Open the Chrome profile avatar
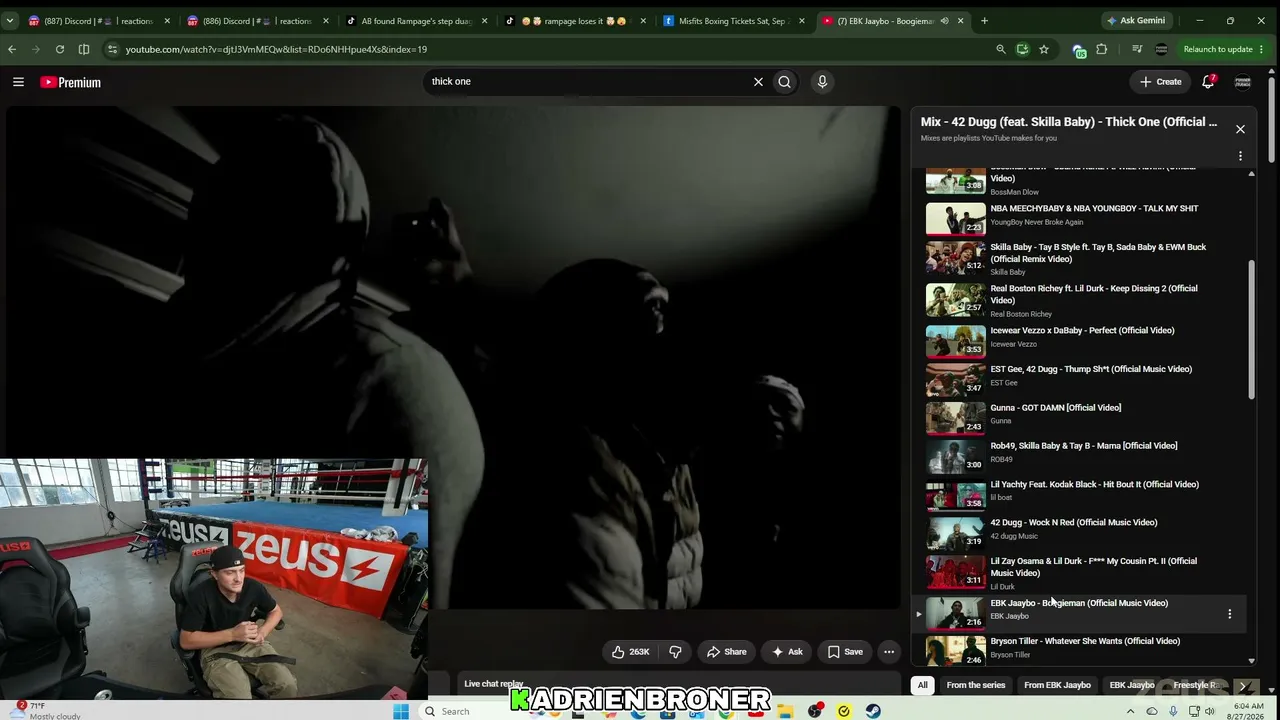This screenshot has width=1280, height=720. pyautogui.click(x=1161, y=49)
